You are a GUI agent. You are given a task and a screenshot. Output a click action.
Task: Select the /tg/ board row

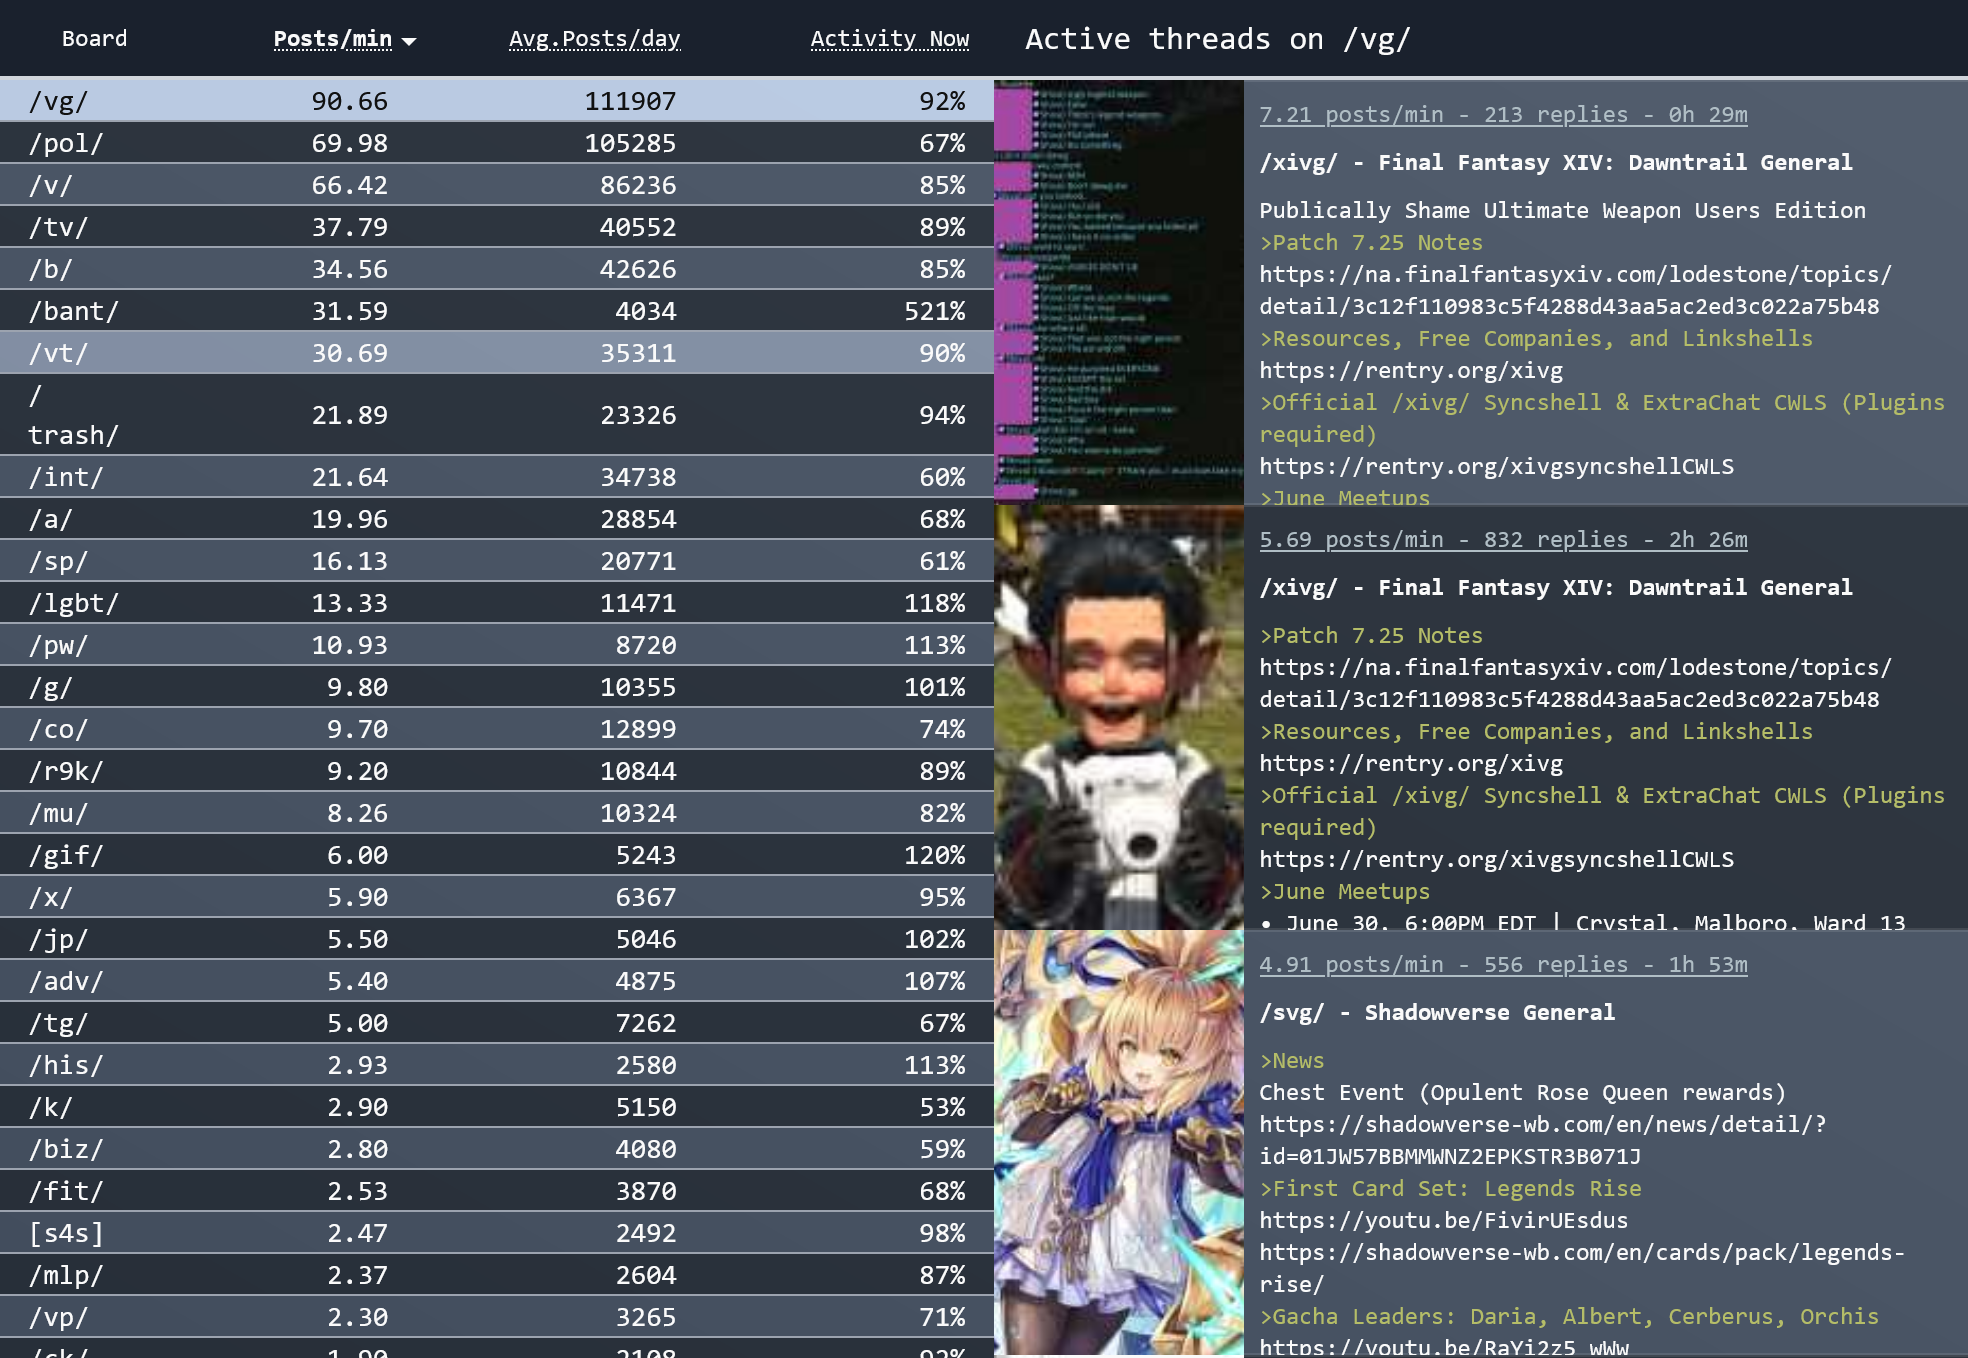(497, 1023)
